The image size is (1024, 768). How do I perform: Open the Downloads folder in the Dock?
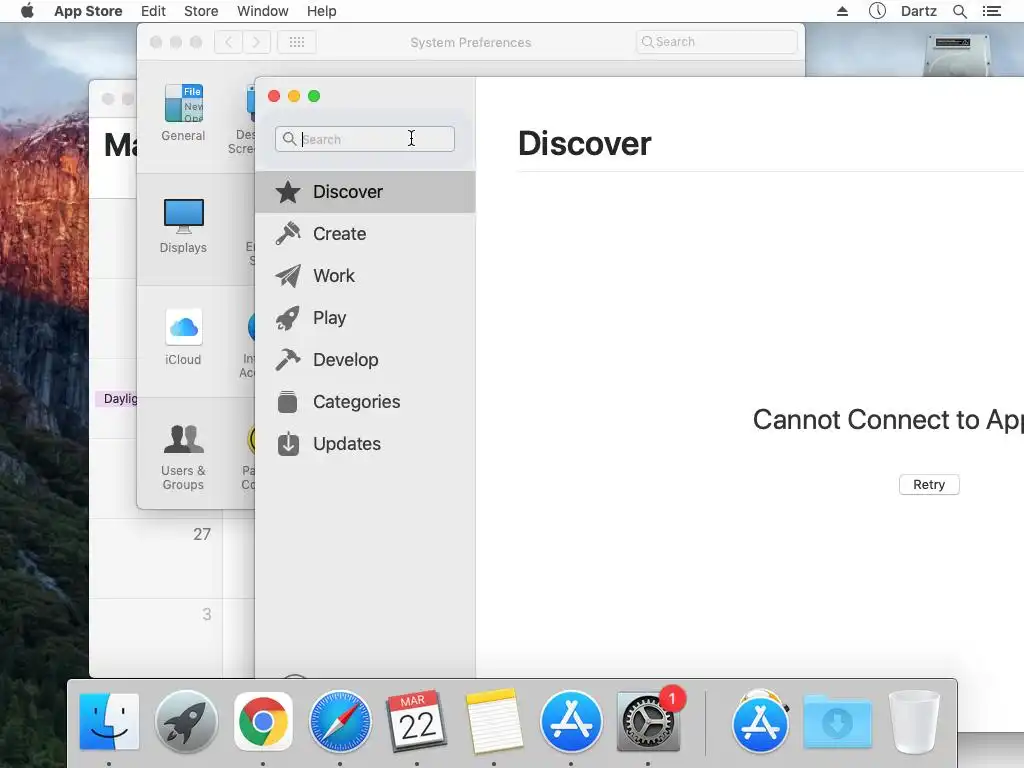click(837, 721)
